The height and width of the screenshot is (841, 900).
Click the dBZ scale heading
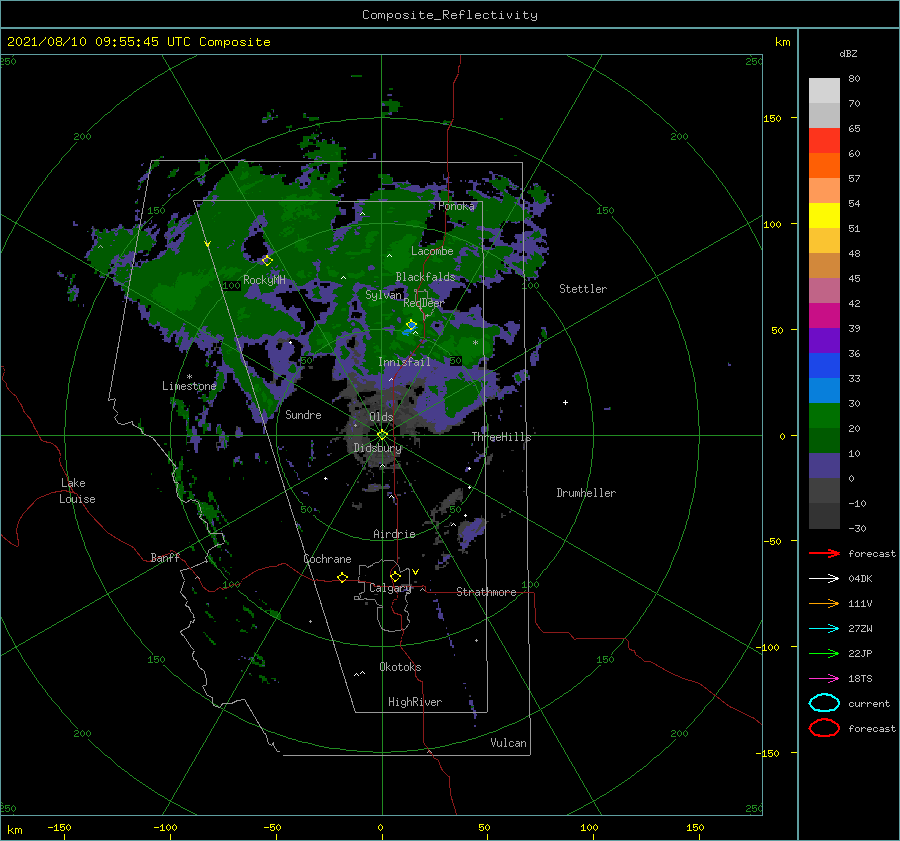tap(848, 53)
